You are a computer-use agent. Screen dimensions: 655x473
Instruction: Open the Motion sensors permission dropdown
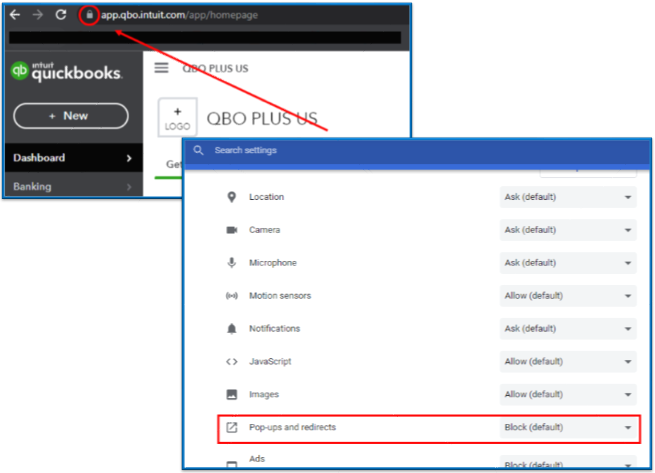pos(568,296)
